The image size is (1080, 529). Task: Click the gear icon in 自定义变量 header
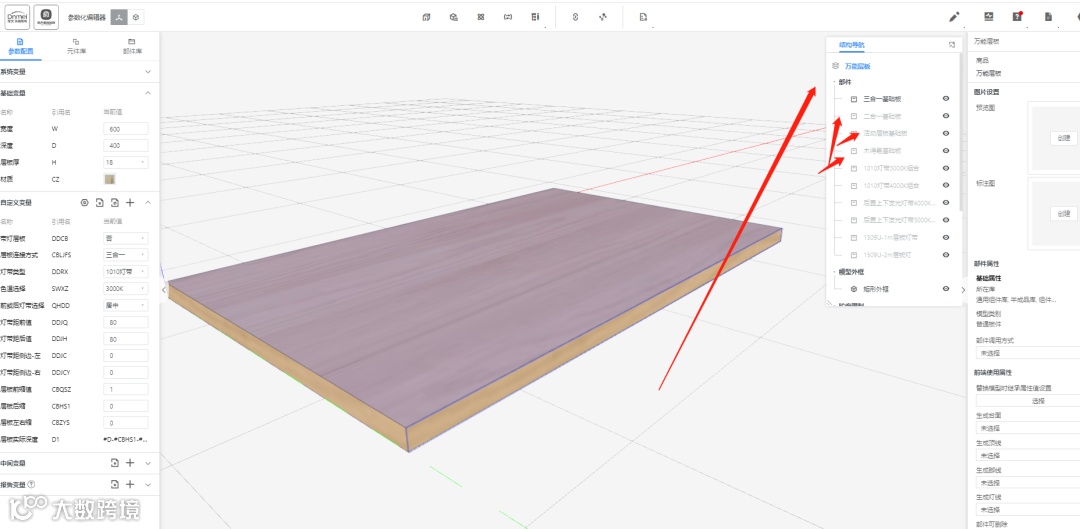tap(85, 203)
